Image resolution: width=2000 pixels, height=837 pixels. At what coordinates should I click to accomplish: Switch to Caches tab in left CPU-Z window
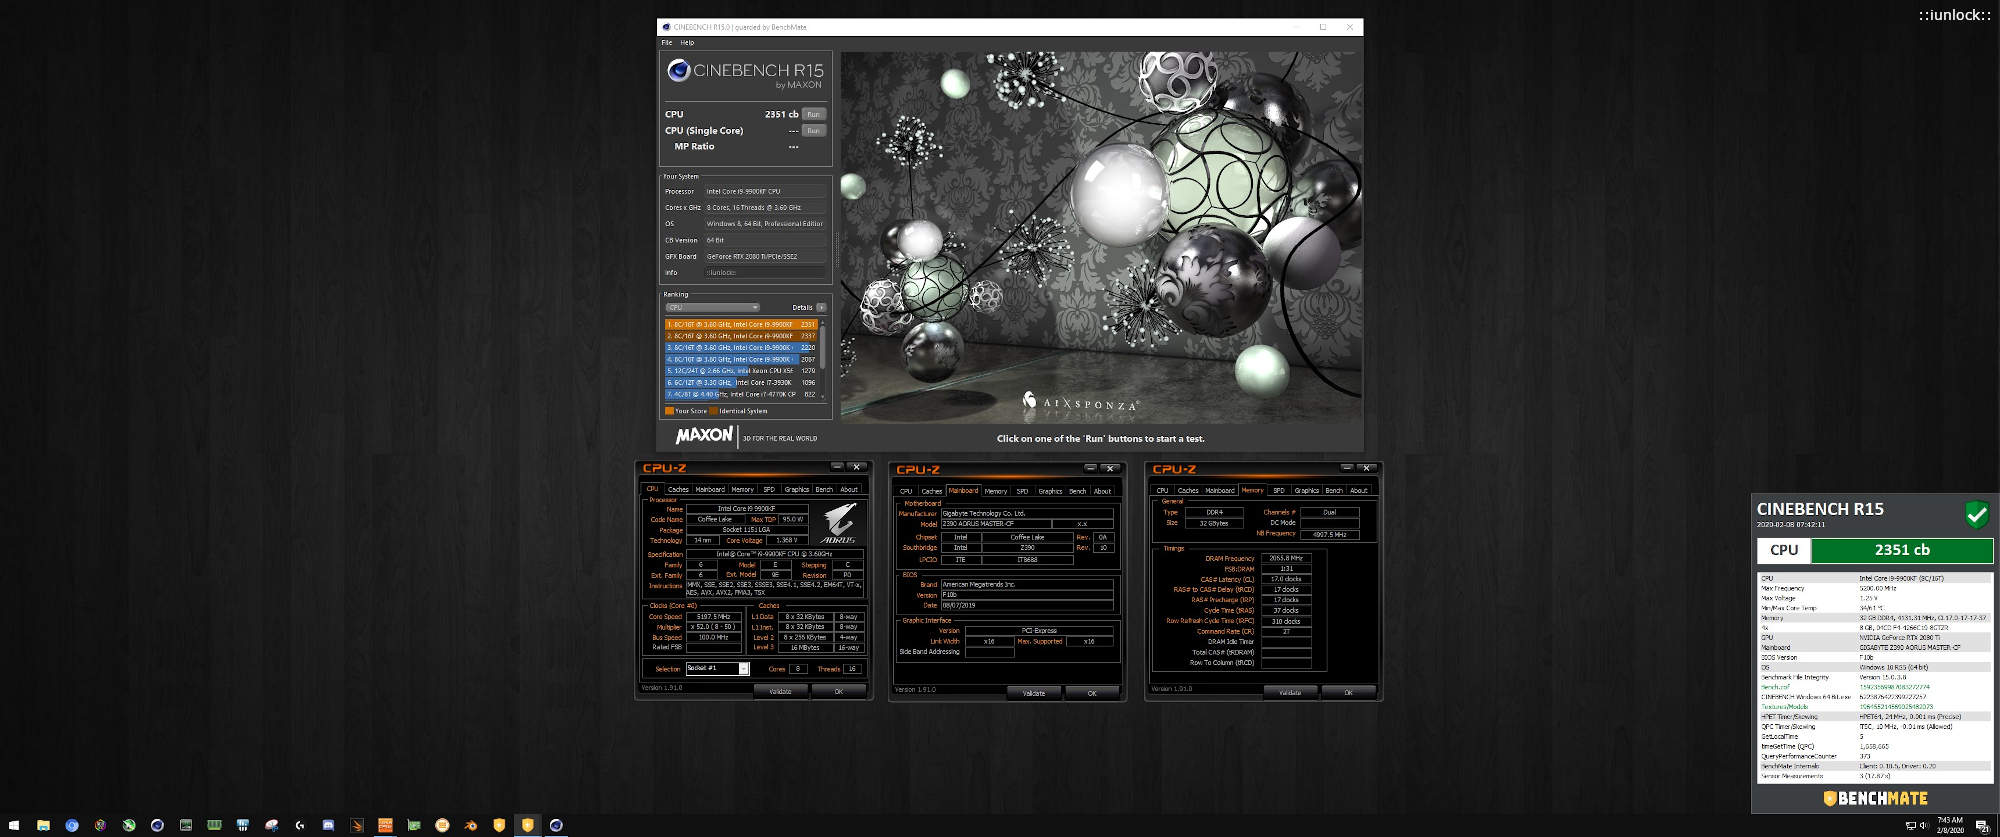click(x=678, y=490)
